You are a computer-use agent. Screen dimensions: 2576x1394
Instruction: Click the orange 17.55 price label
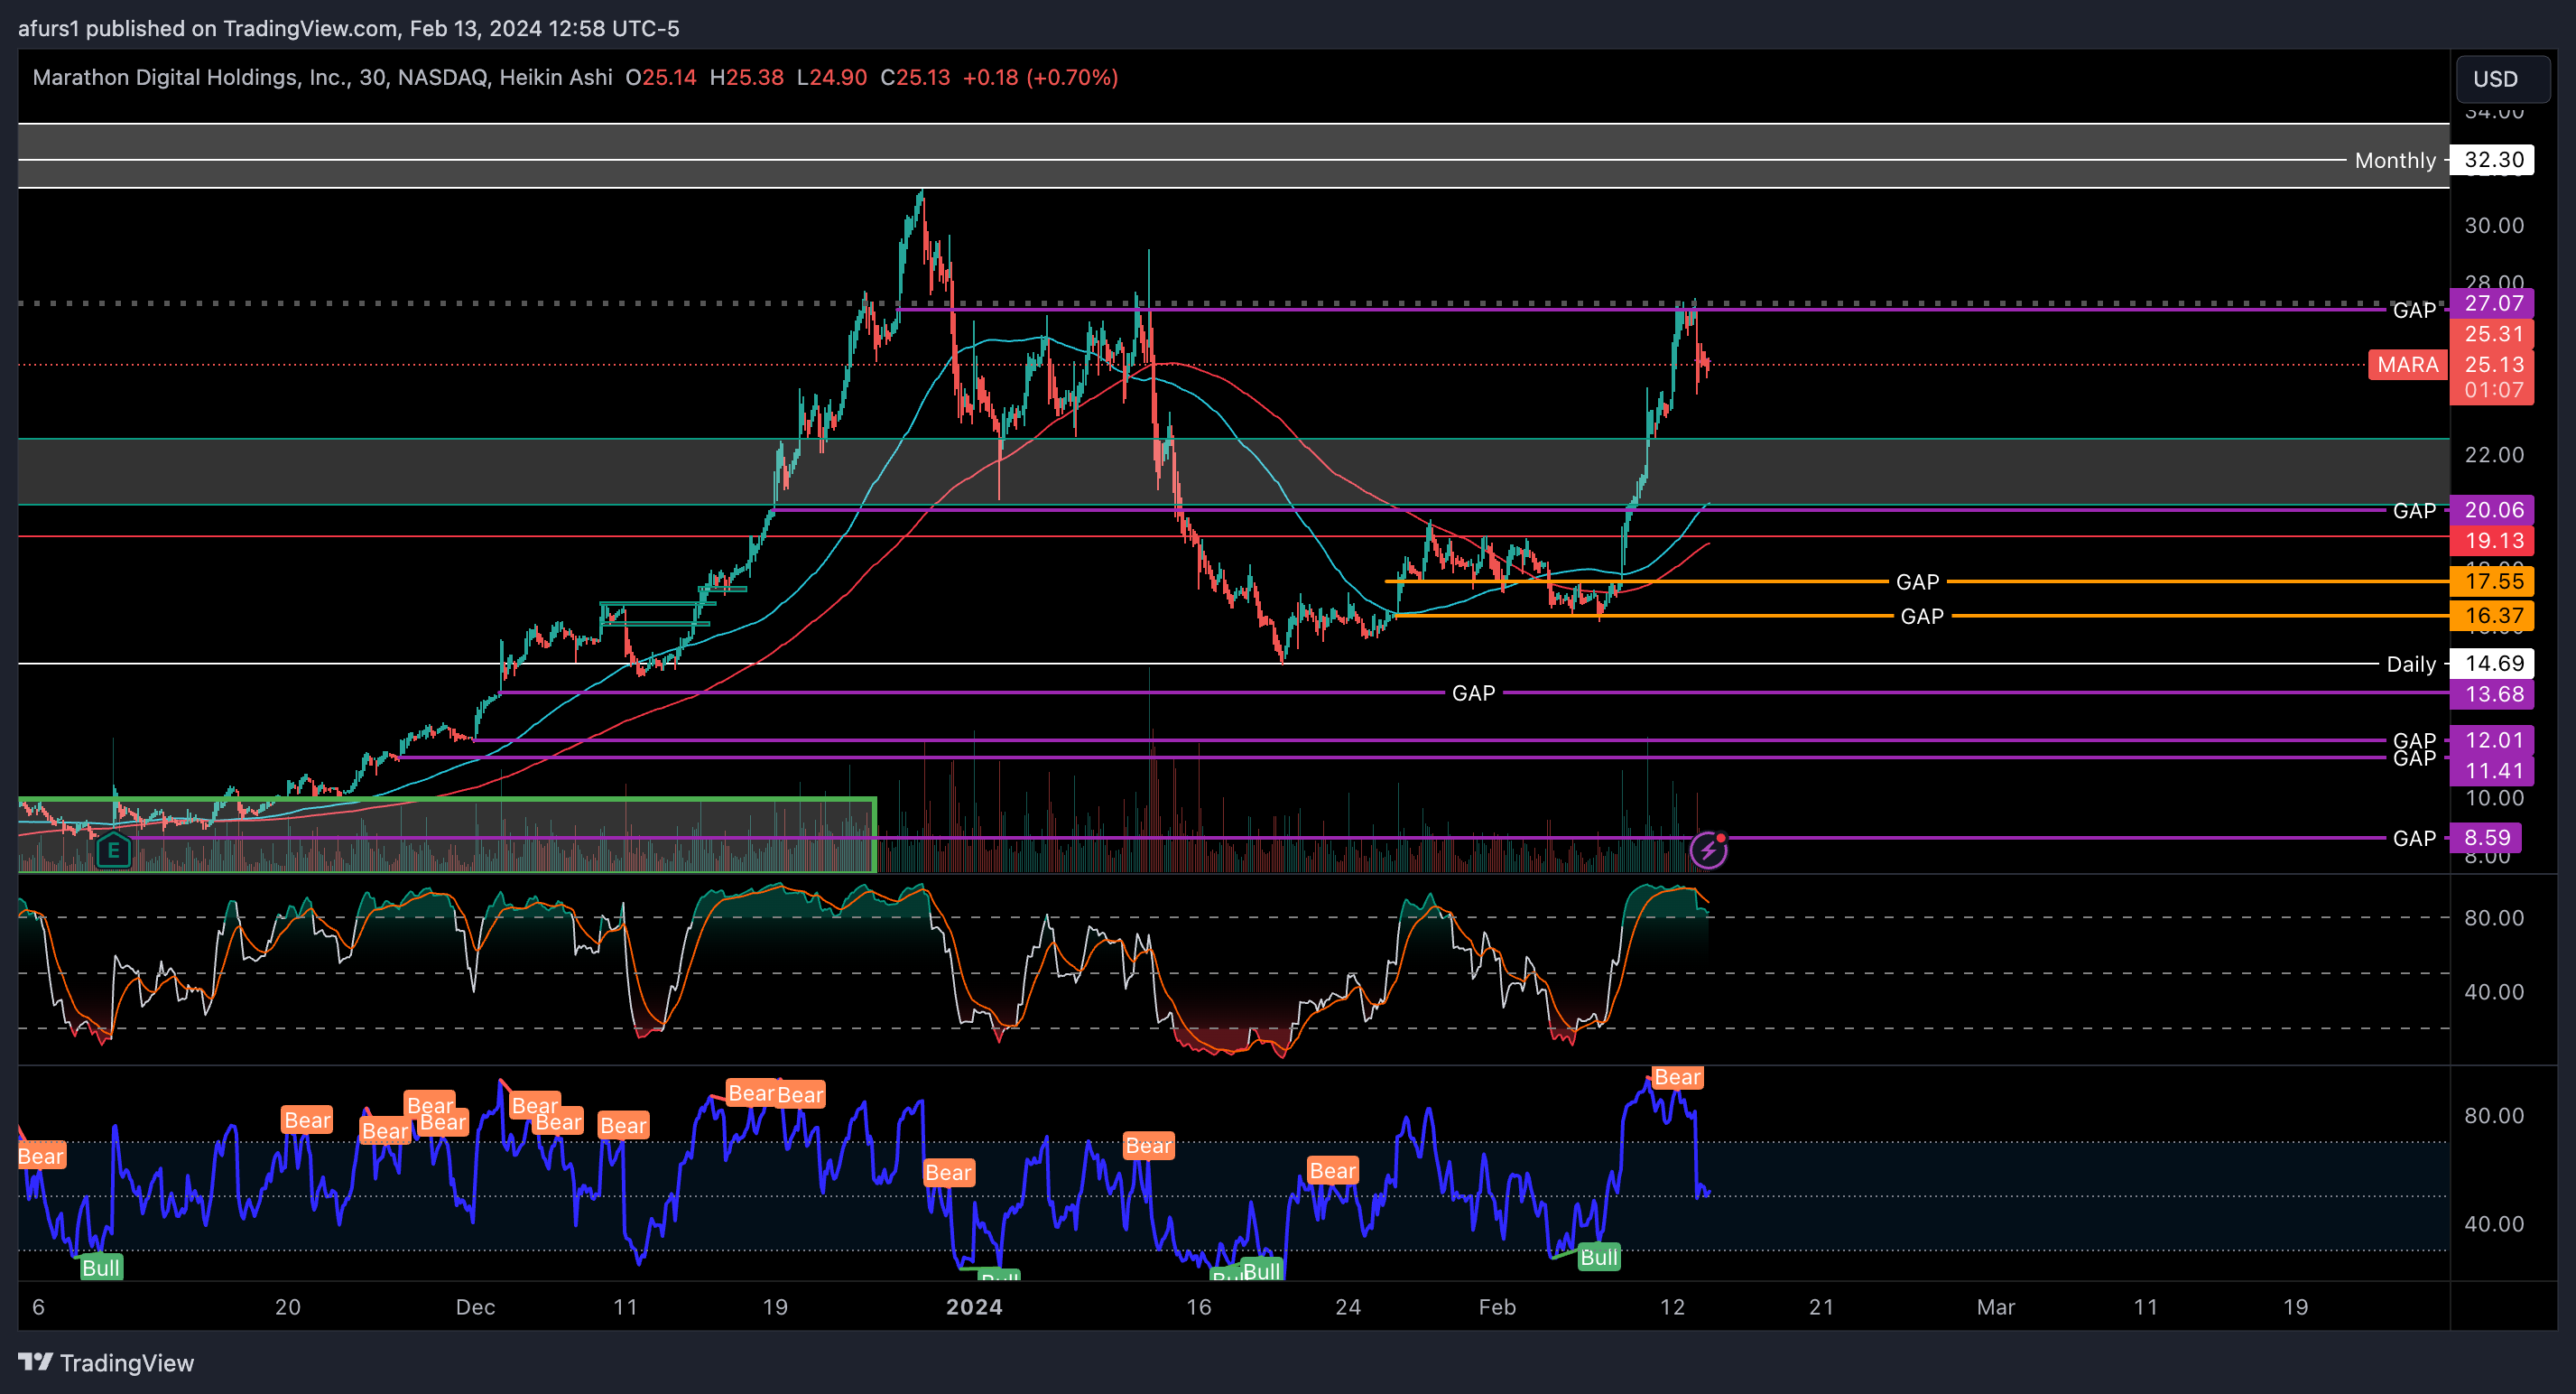2492,581
